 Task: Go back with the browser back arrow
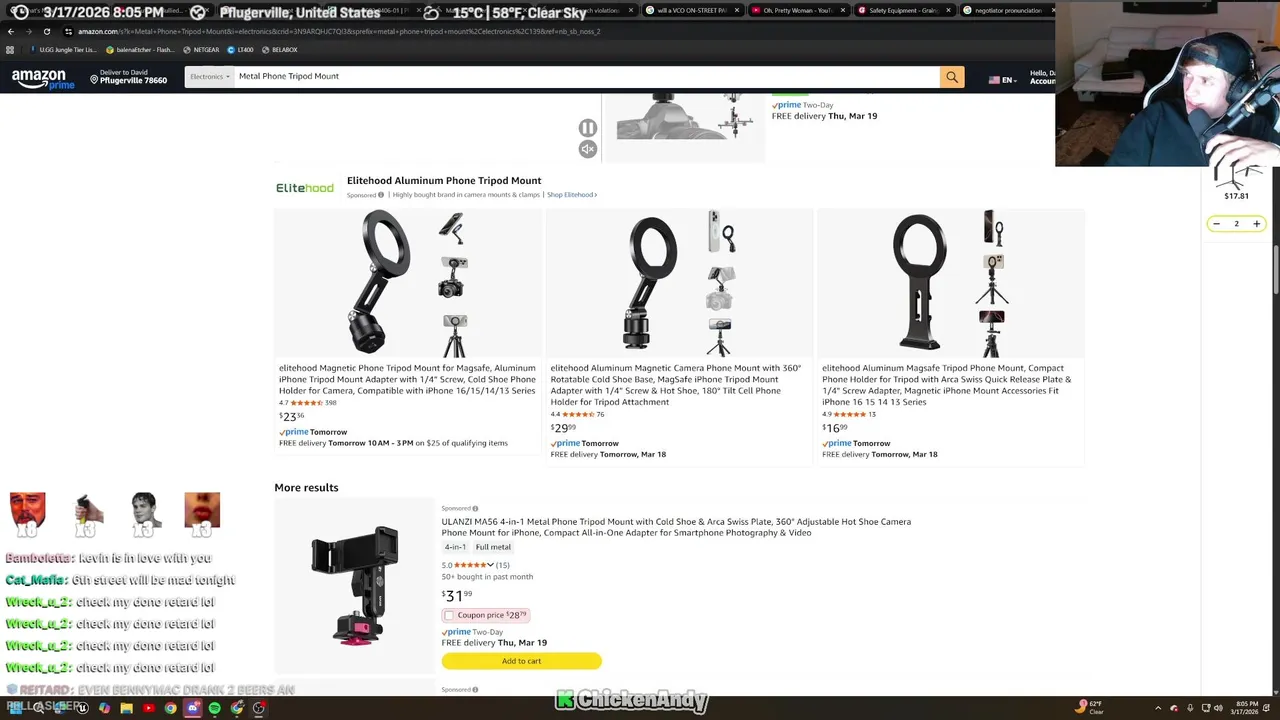pos(11,31)
